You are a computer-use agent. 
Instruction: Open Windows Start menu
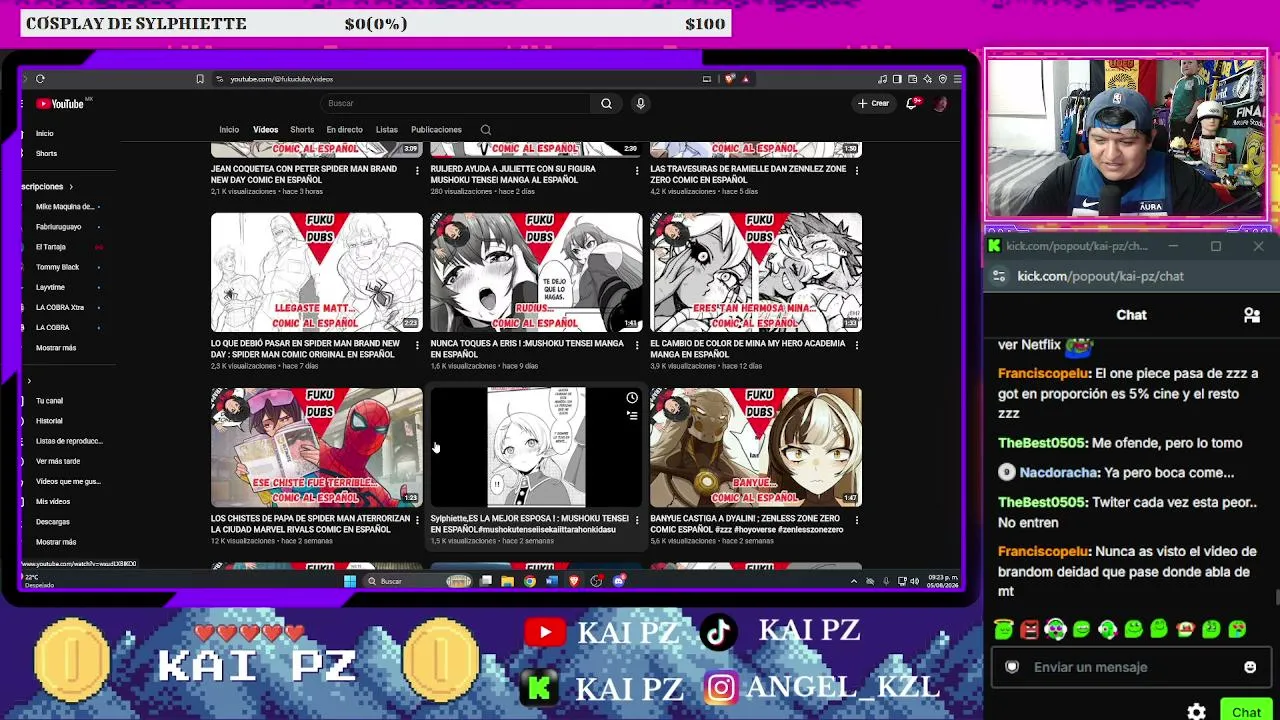[x=350, y=581]
